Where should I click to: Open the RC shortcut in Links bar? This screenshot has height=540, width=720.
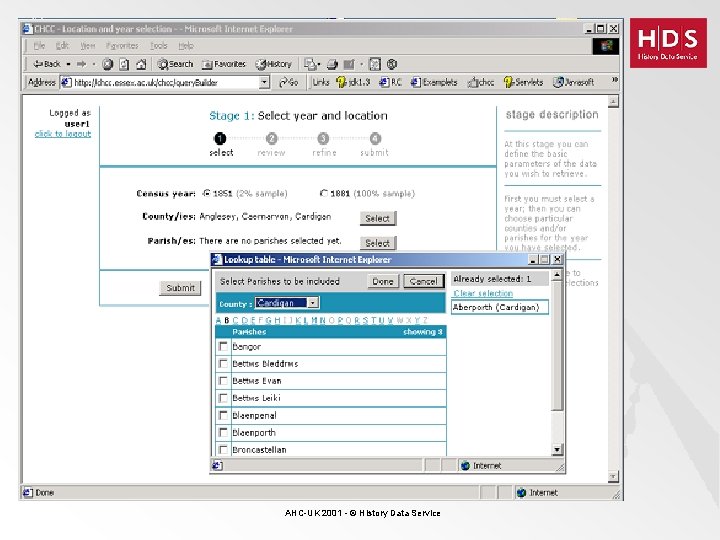[x=390, y=82]
